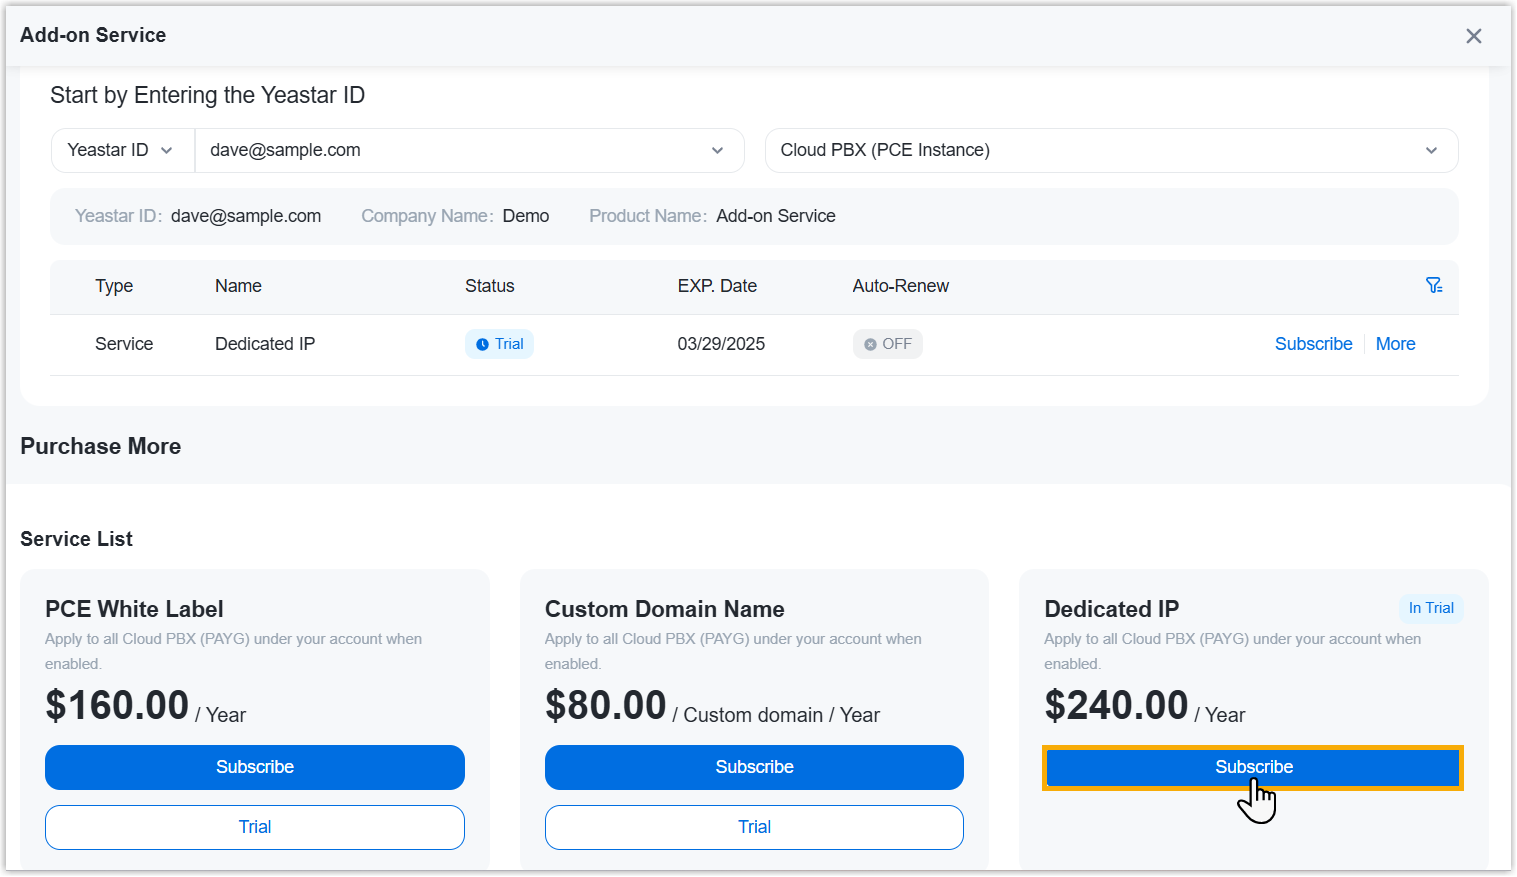Click the Trial status badge in table
Viewport: 1517px width, 877px height.
pyautogui.click(x=499, y=344)
